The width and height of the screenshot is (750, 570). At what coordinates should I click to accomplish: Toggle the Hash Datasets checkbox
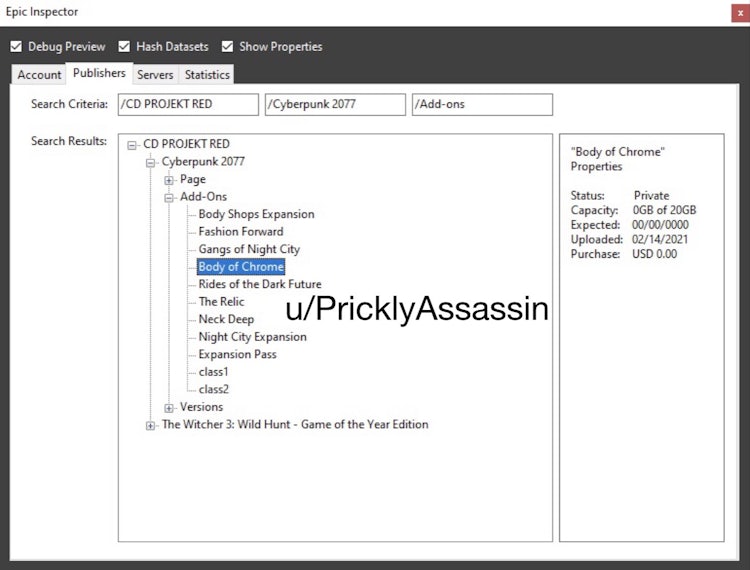pyautogui.click(x=124, y=46)
